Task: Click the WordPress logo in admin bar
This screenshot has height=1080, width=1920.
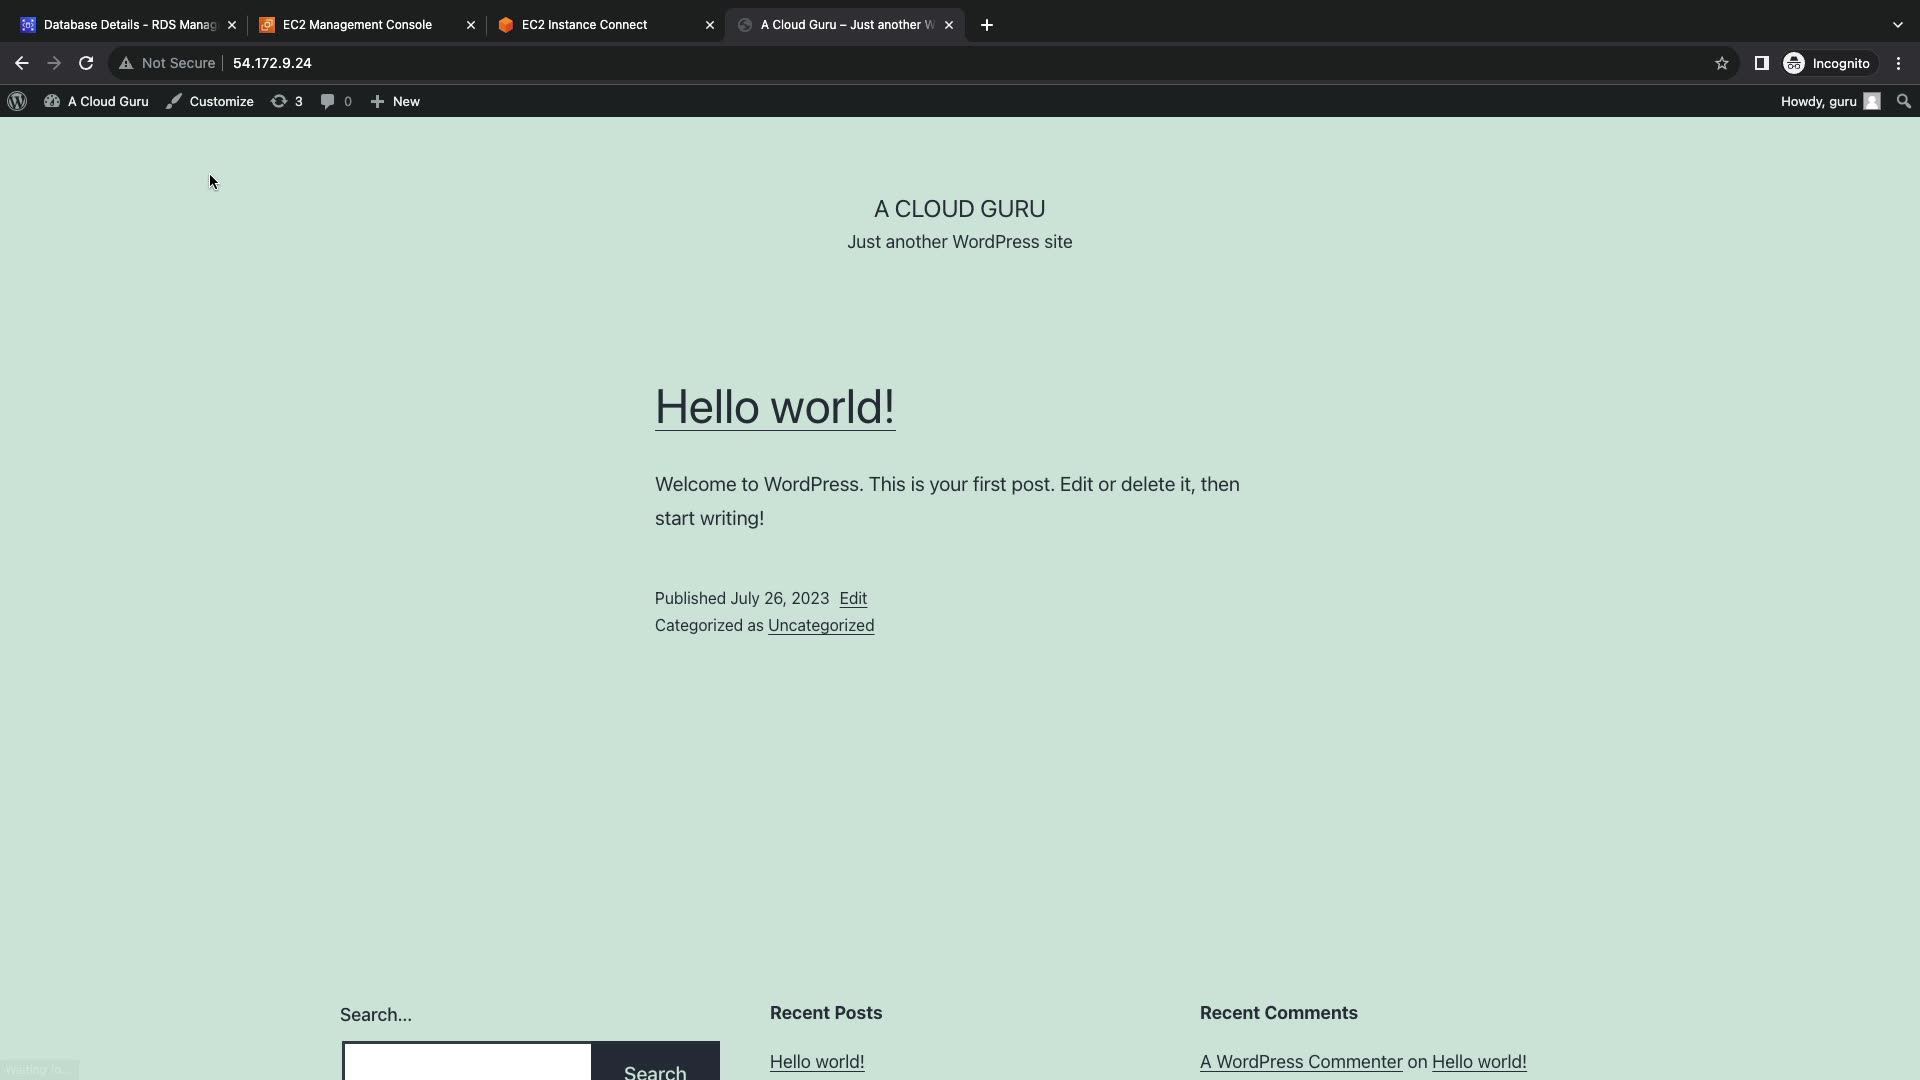Action: pyautogui.click(x=17, y=101)
